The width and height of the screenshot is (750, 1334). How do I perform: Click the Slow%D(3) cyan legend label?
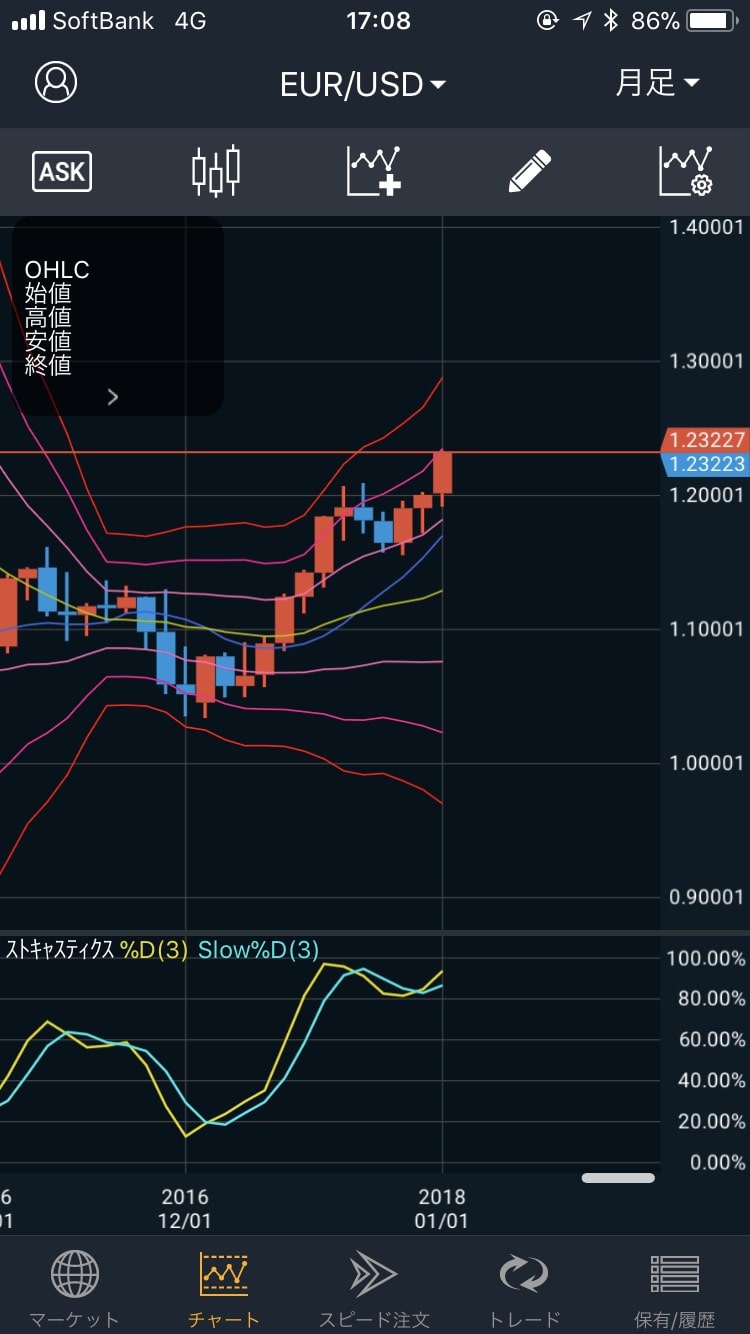tap(258, 950)
